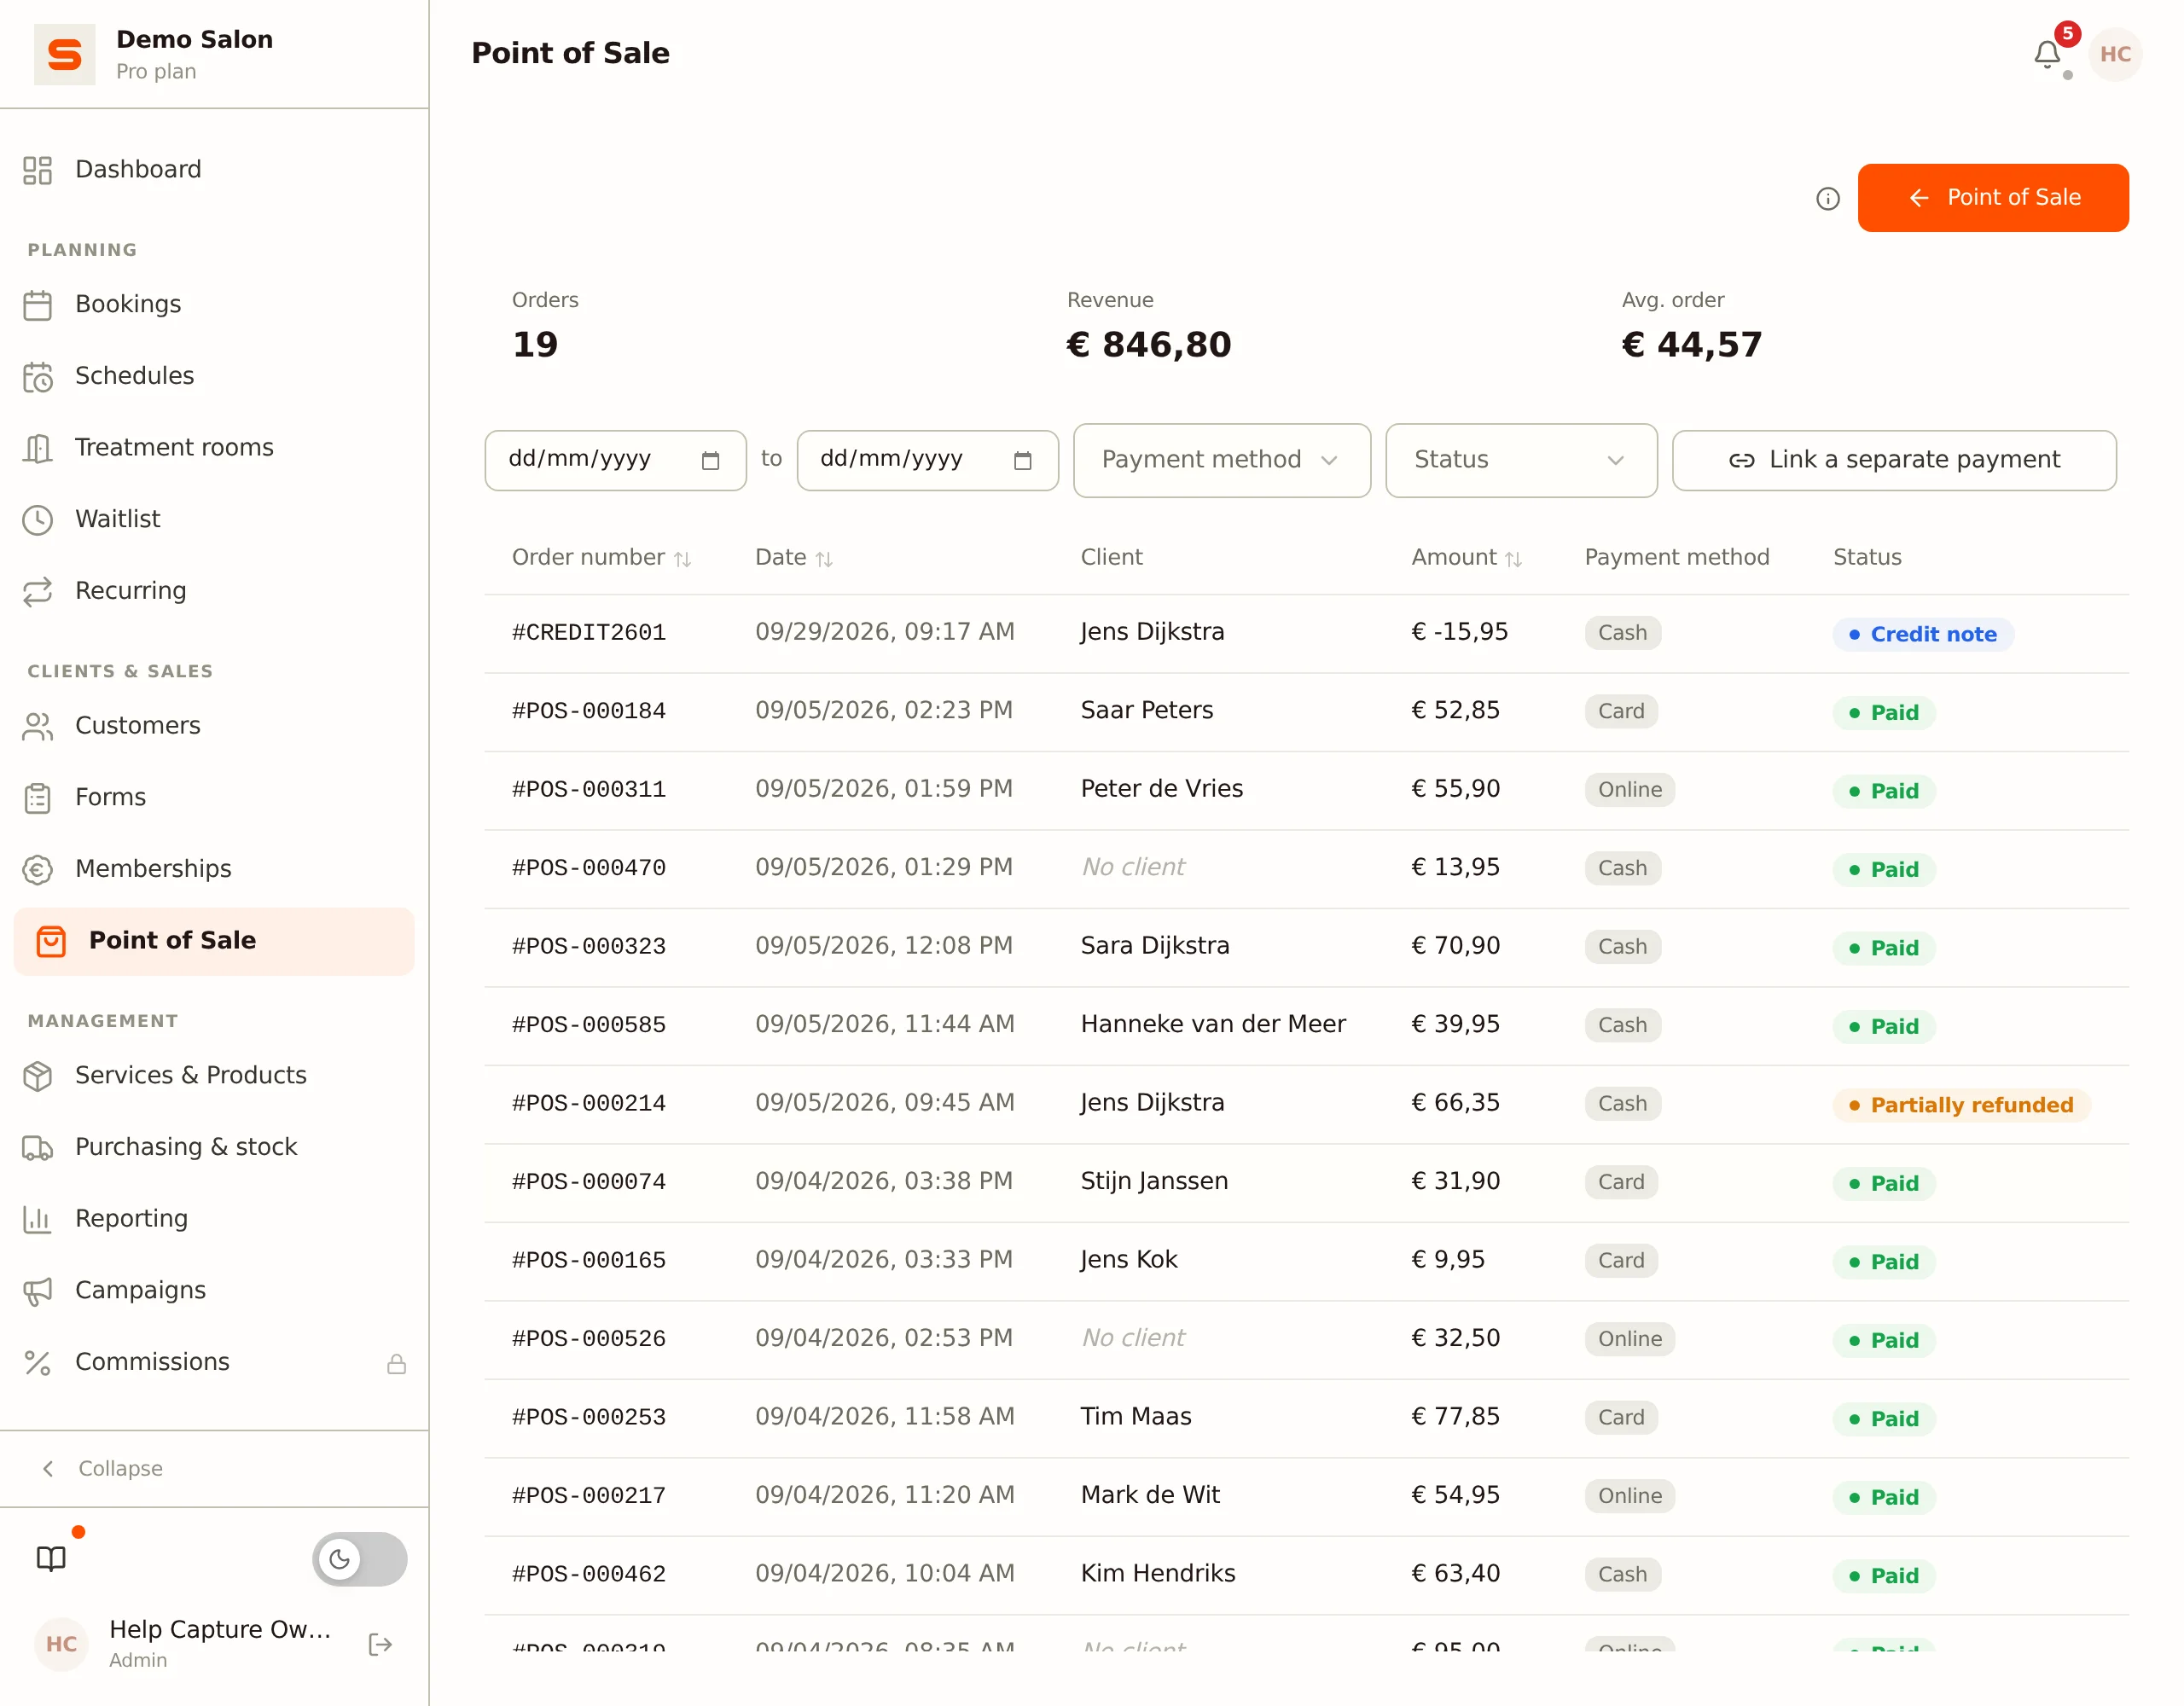2184x1706 pixels.
Task: Open the calendar picker on the start date field
Action: tap(710, 460)
